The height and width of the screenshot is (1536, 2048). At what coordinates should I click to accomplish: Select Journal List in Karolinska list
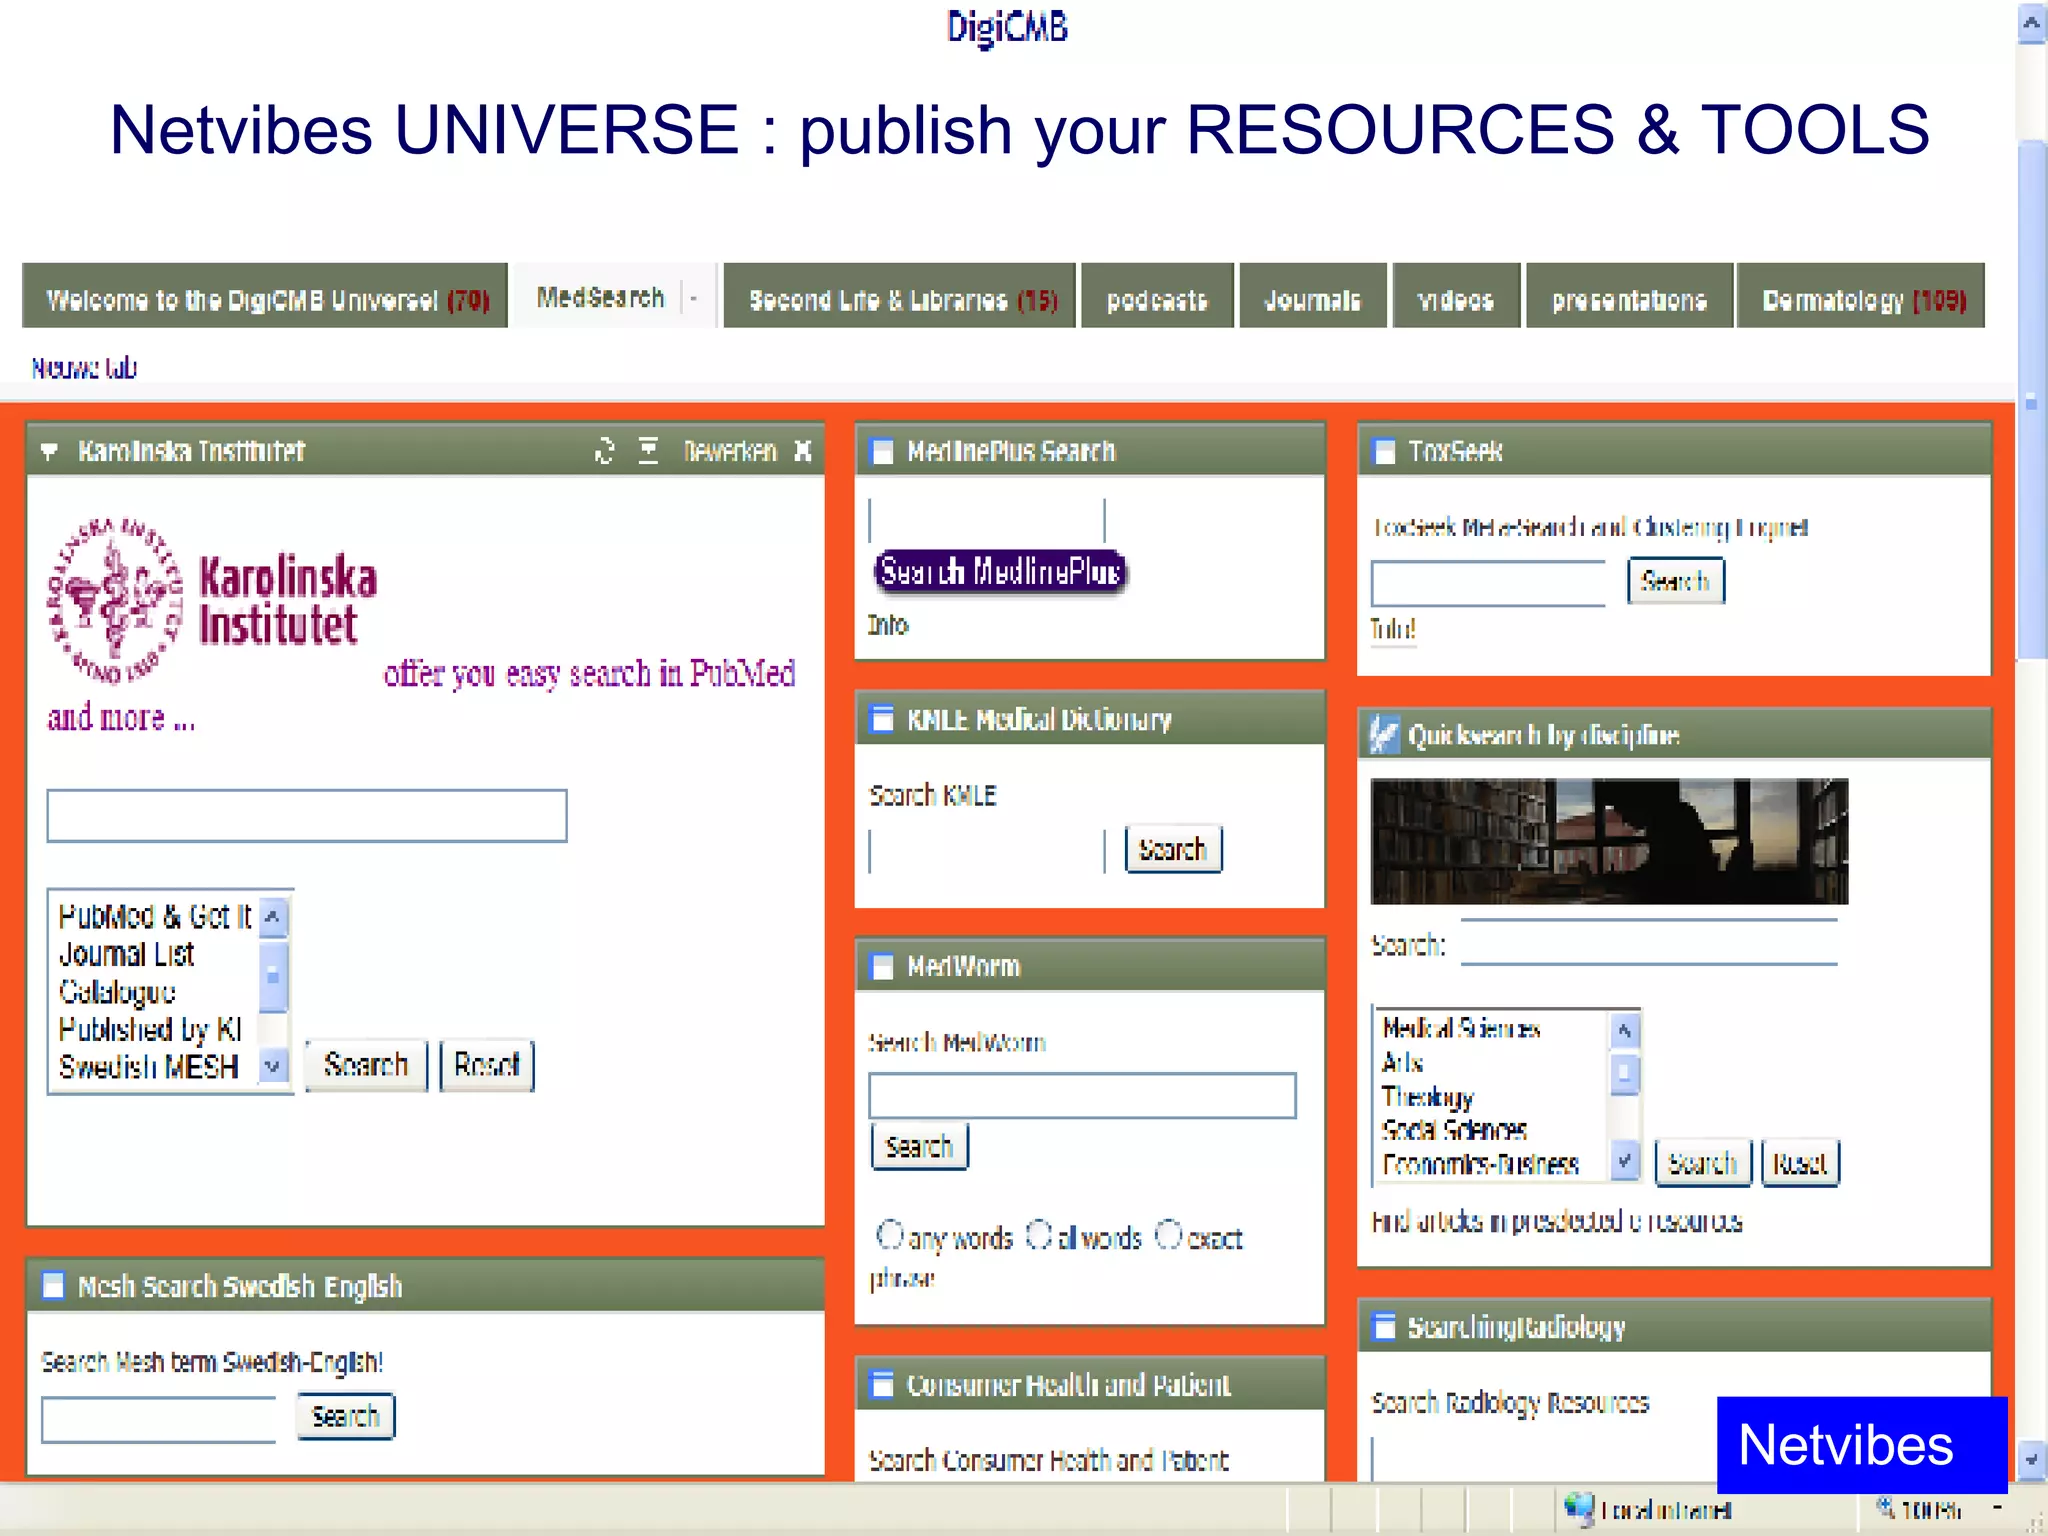126,954
